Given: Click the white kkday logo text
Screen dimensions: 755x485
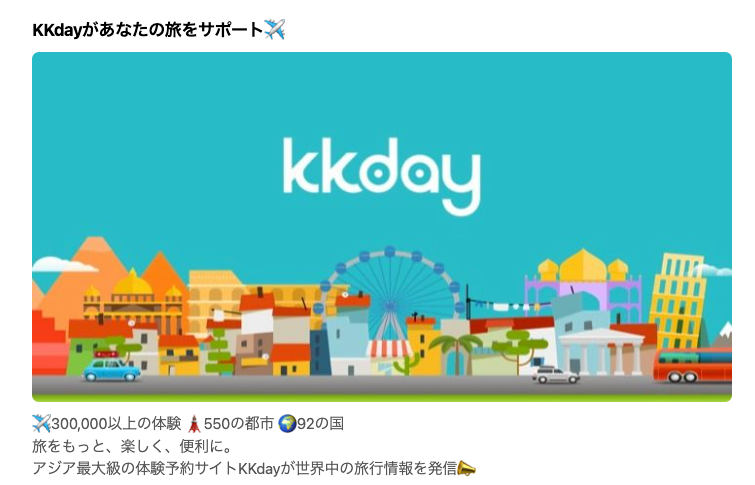Looking at the screenshot, I should tap(381, 176).
